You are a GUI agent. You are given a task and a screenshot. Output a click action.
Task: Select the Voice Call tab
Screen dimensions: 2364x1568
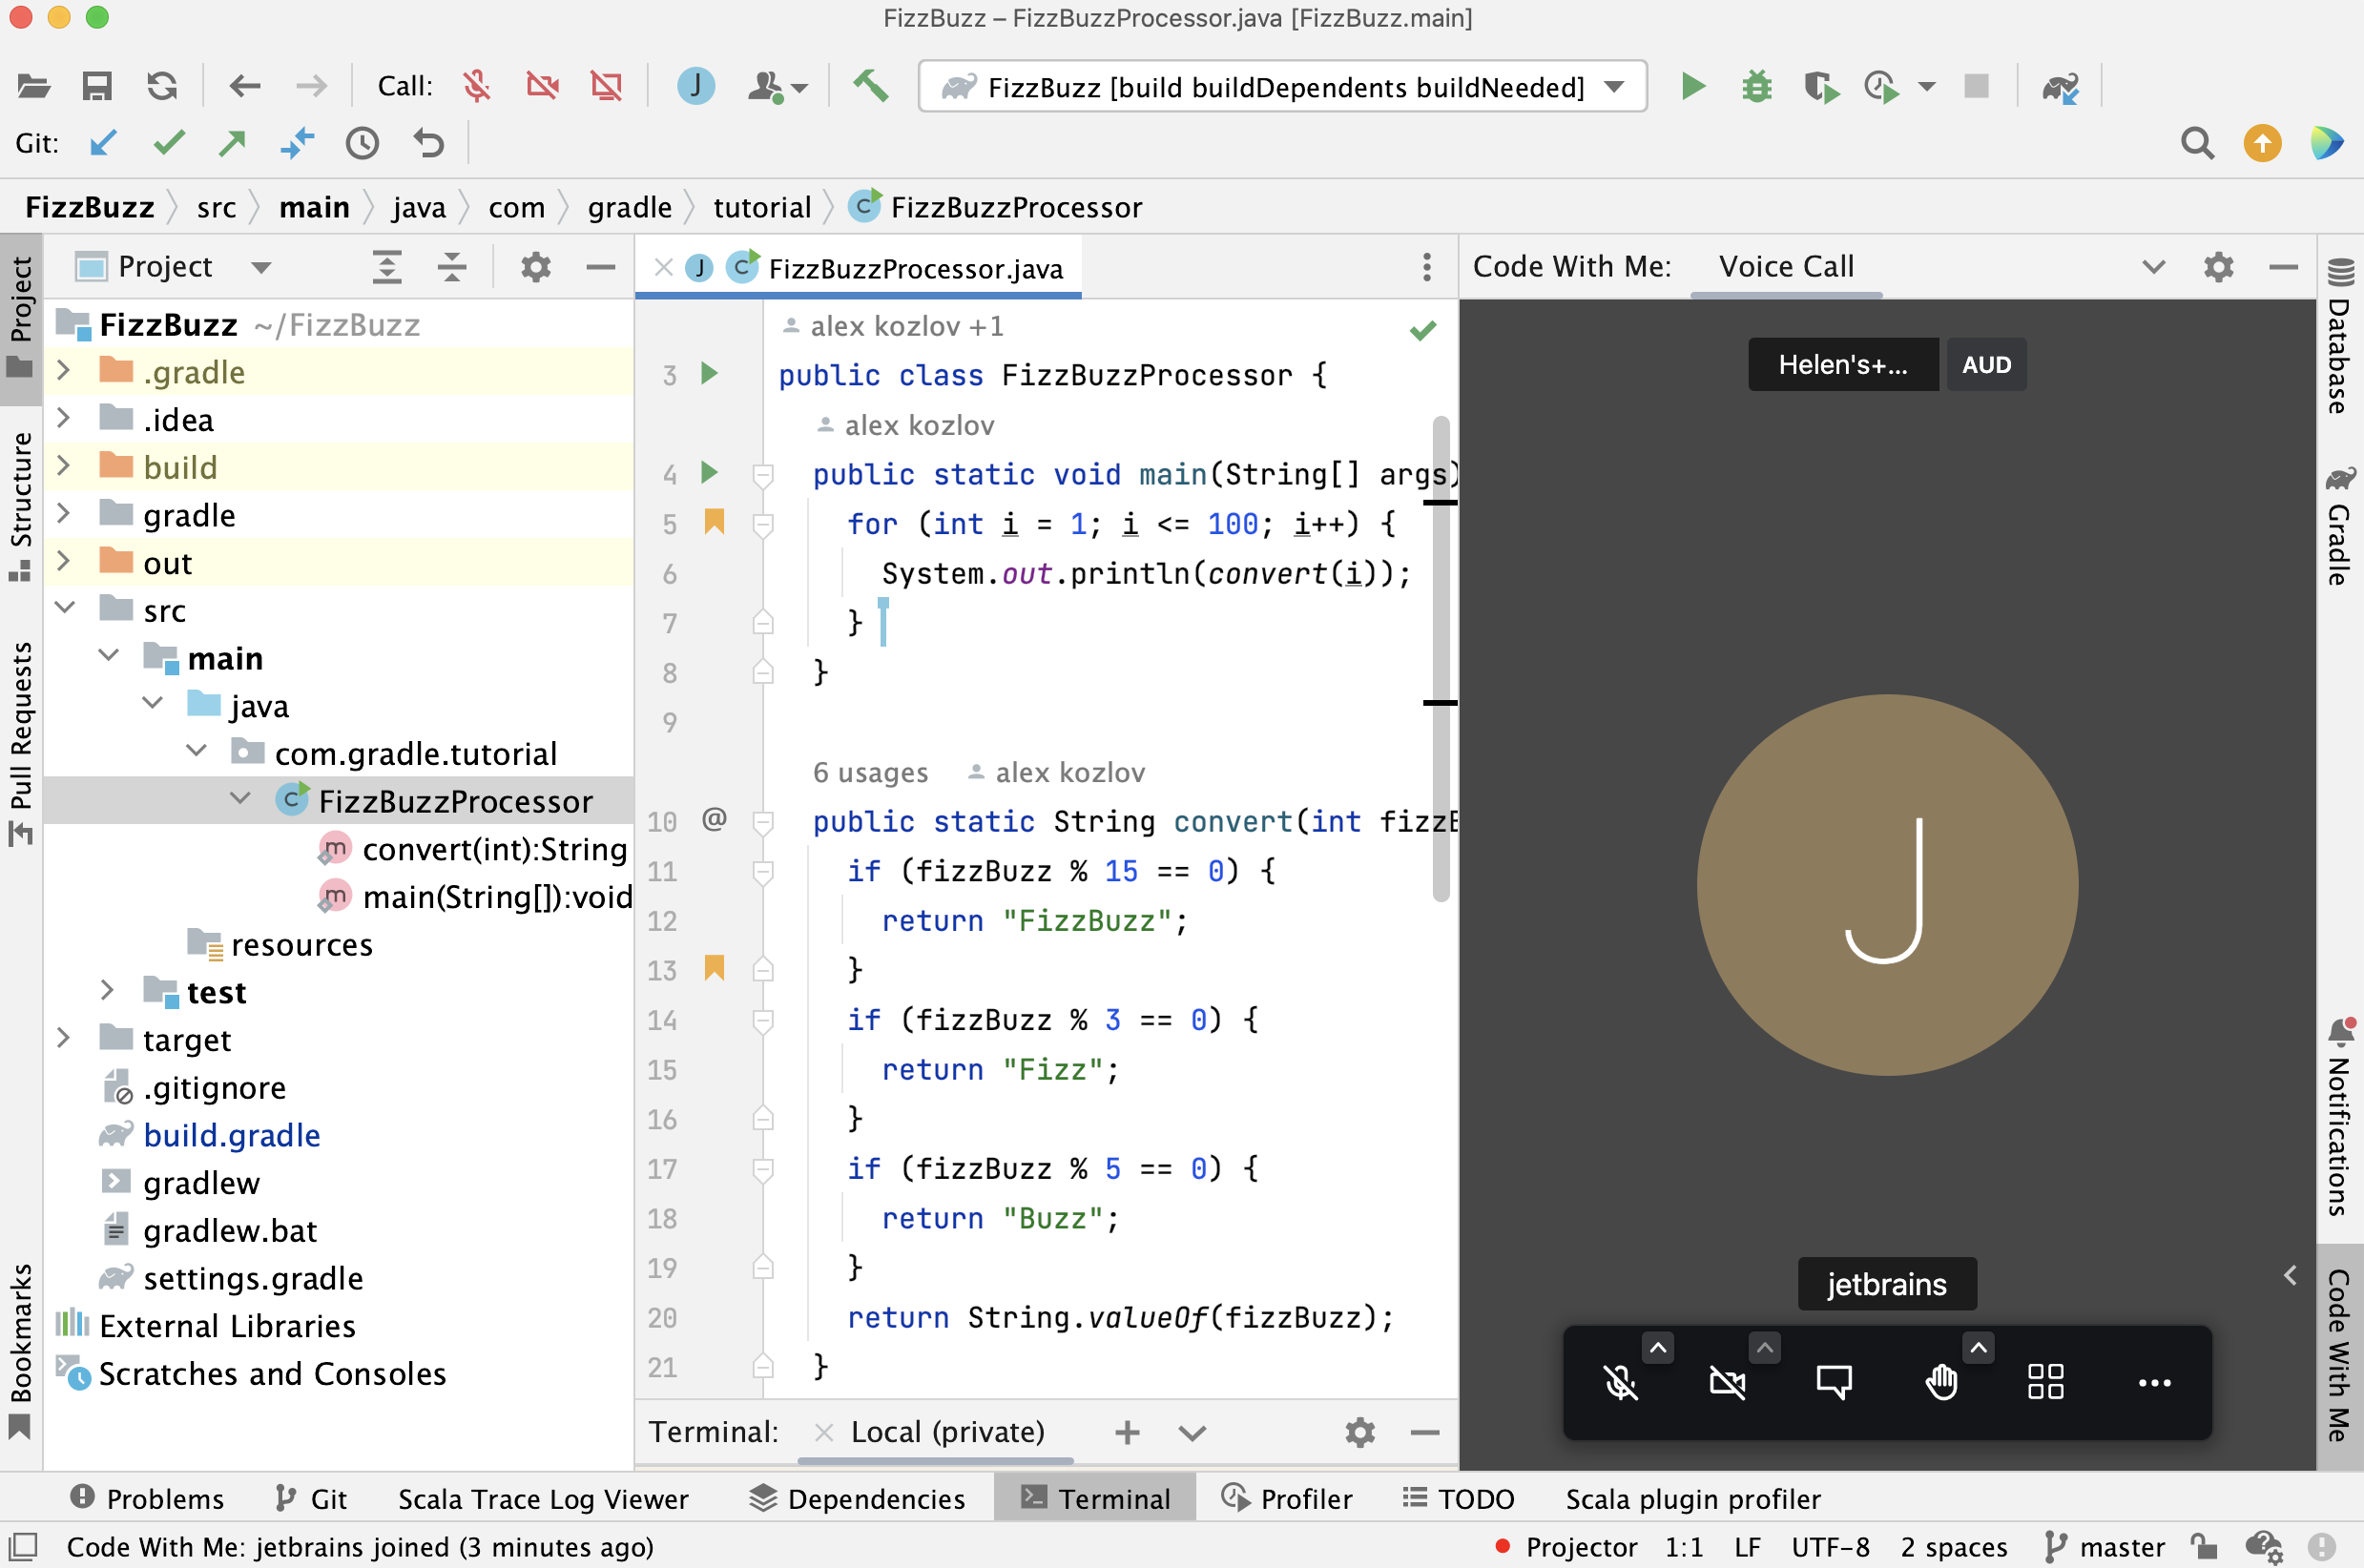[x=1786, y=267]
